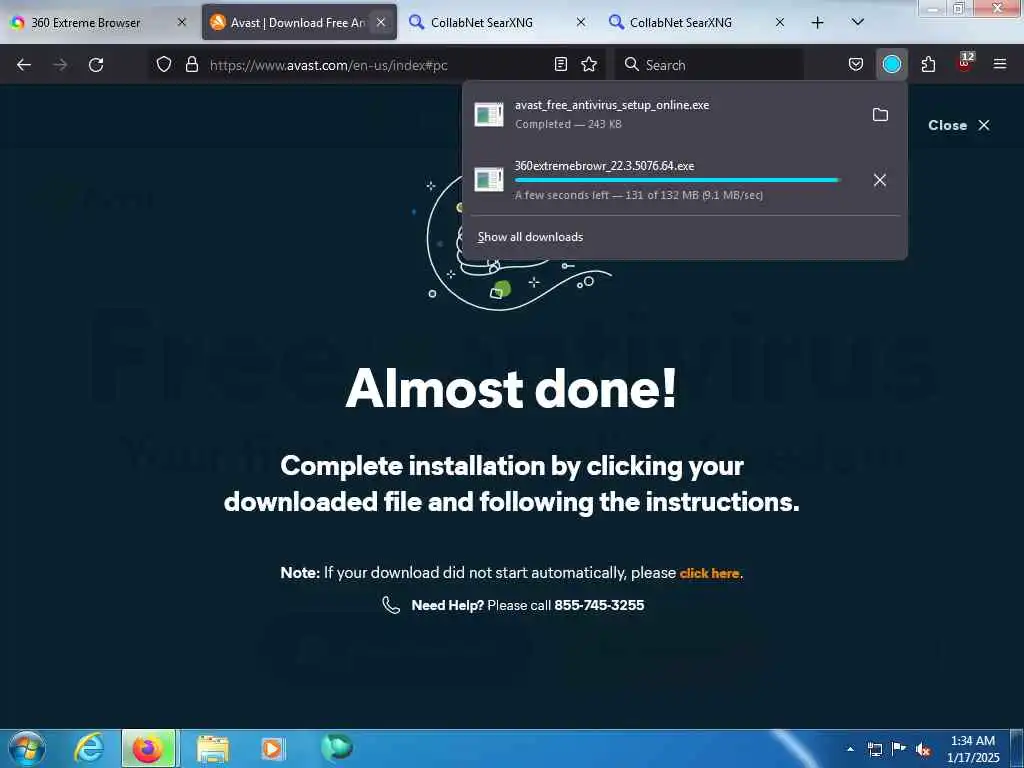
Task: Go back to the previous page
Action: [x=24, y=65]
